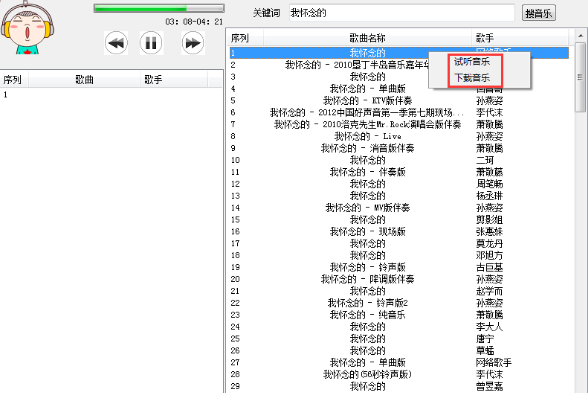Select row 21 song by 赵学而
This screenshot has height=393, width=588.
399,291
